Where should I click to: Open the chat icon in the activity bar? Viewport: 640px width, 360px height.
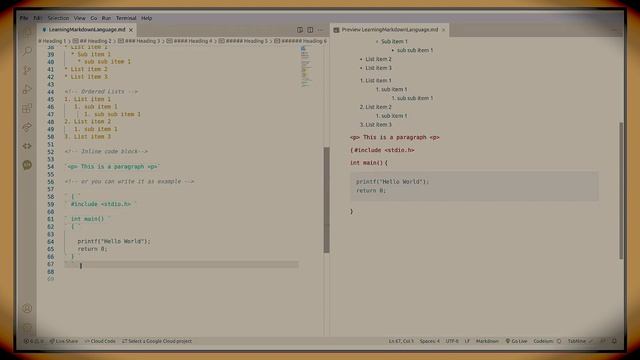pos(27,165)
